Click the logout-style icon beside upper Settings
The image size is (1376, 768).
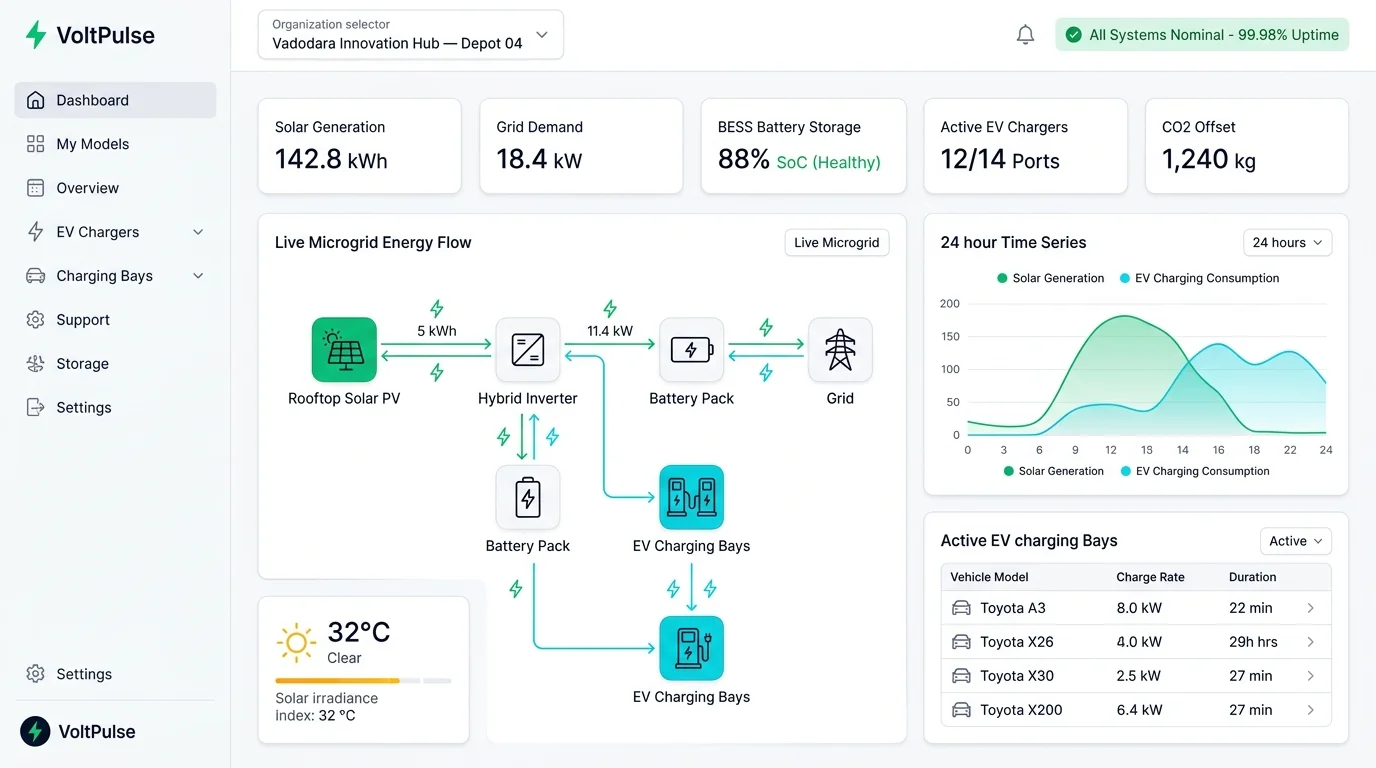pos(36,407)
